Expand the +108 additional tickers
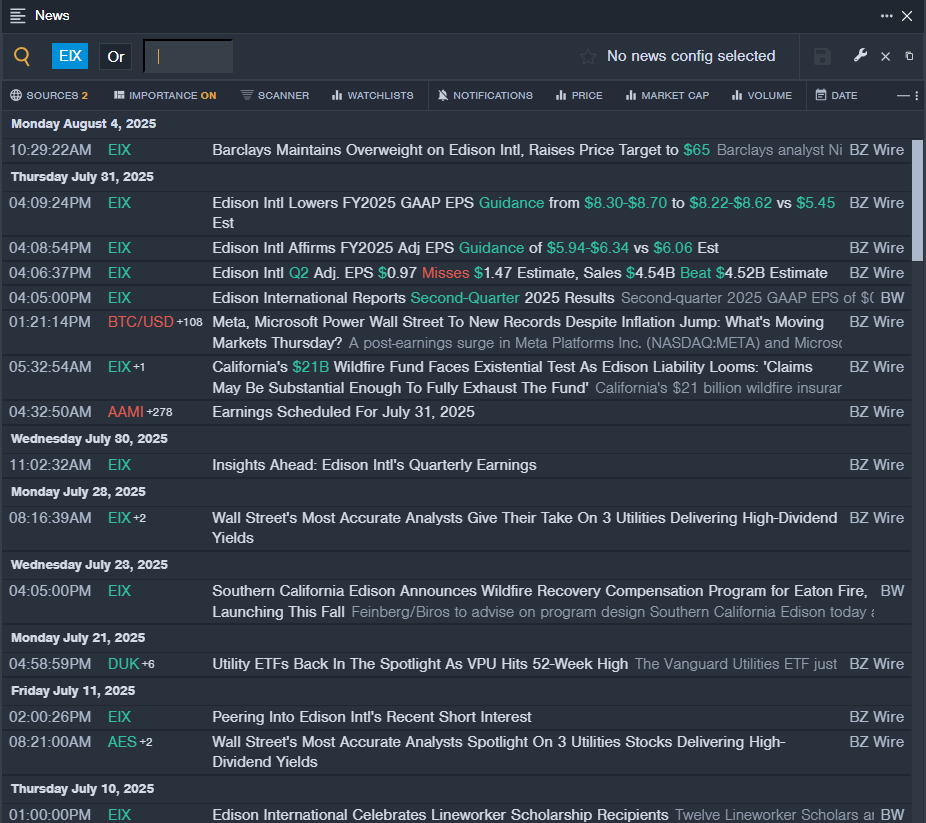Screen dimensions: 926x823 pyautogui.click(x=190, y=322)
